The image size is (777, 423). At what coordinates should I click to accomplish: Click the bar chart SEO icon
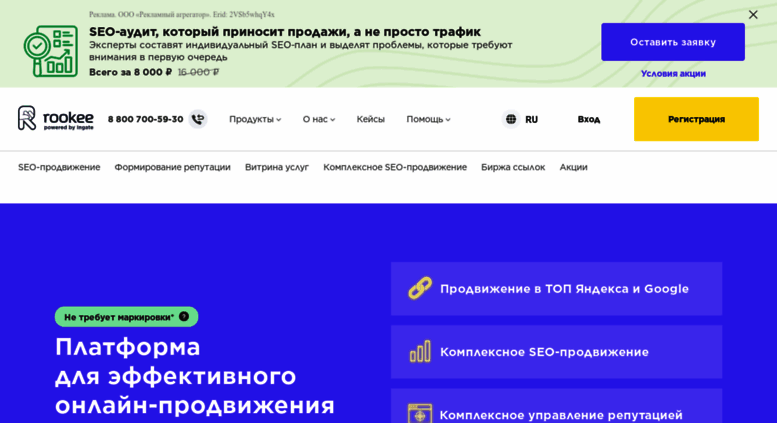tap(420, 352)
